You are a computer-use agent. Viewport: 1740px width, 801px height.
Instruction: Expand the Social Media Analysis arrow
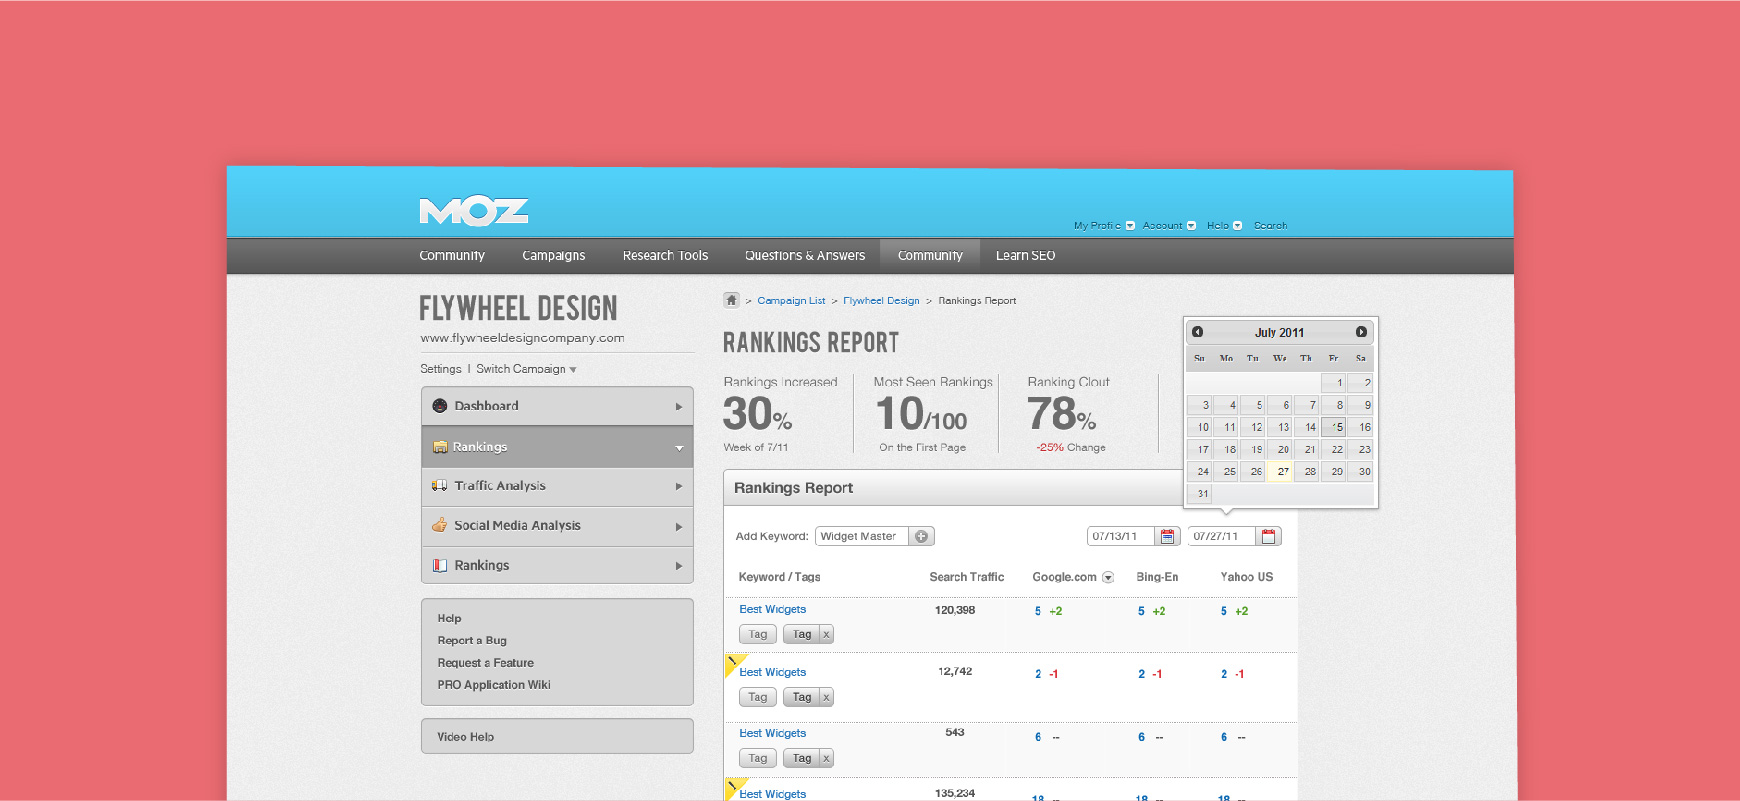click(678, 527)
